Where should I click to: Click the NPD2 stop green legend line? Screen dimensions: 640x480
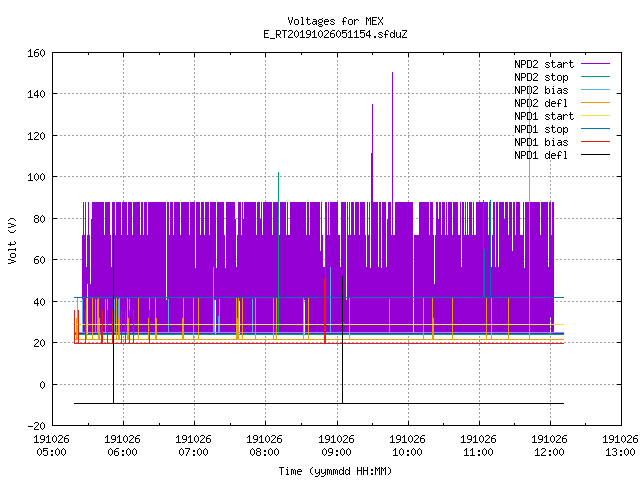595,77
